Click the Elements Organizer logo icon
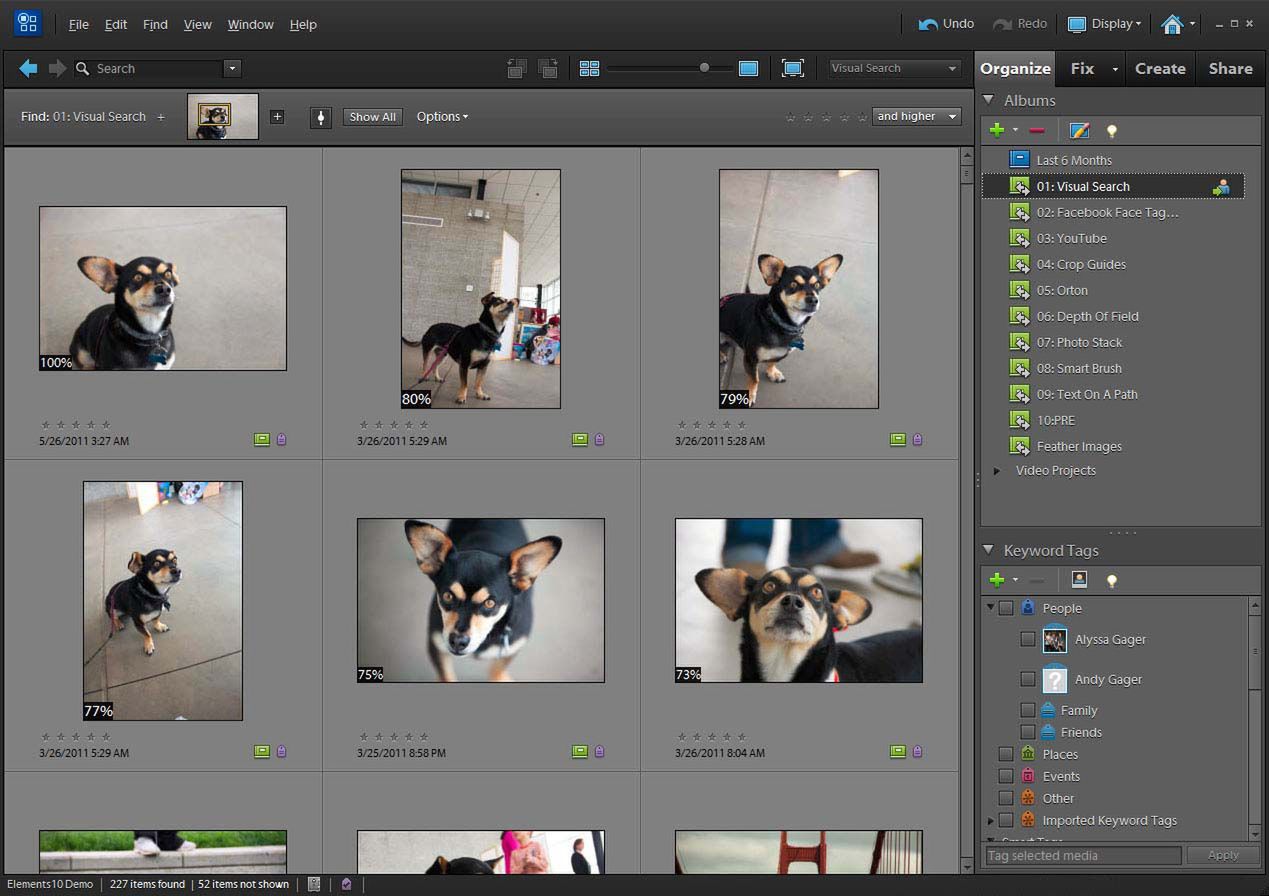This screenshot has height=896, width=1269. click(x=27, y=23)
